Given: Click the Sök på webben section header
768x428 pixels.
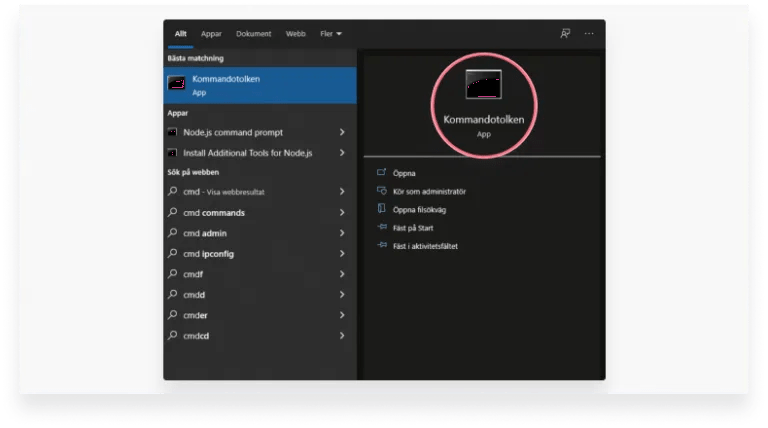Looking at the screenshot, I should point(193,172).
